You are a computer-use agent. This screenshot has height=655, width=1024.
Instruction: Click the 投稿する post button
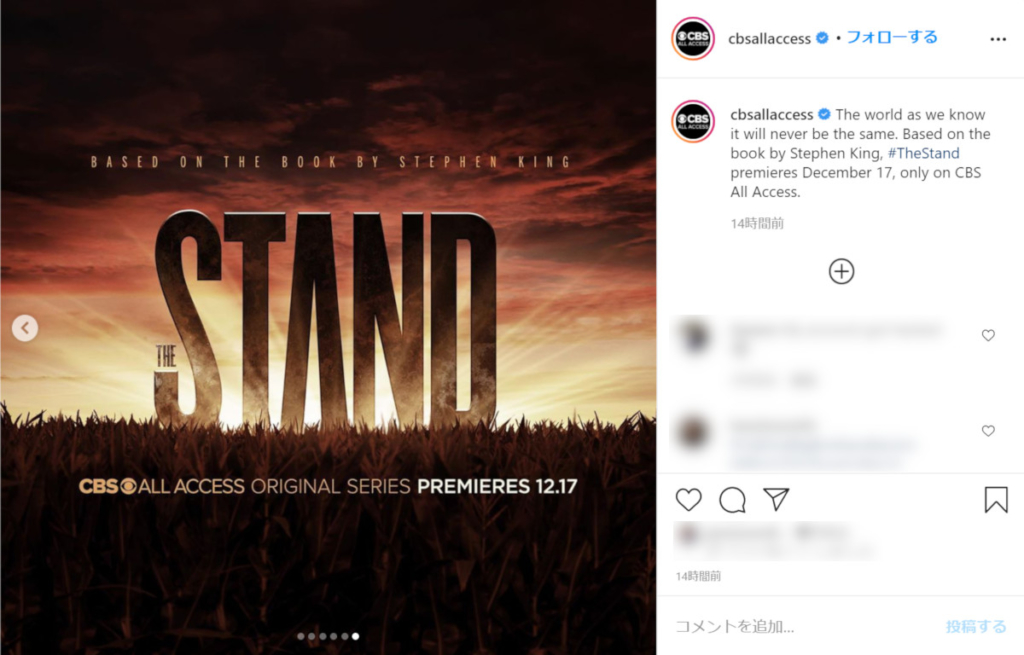976,626
